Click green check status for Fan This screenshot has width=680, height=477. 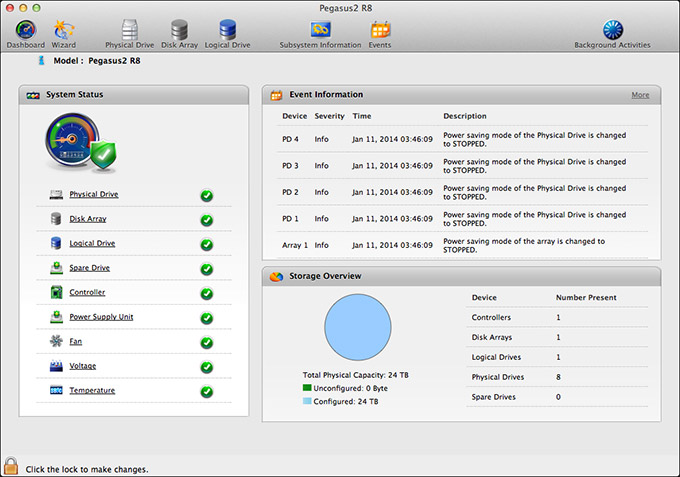click(x=207, y=343)
